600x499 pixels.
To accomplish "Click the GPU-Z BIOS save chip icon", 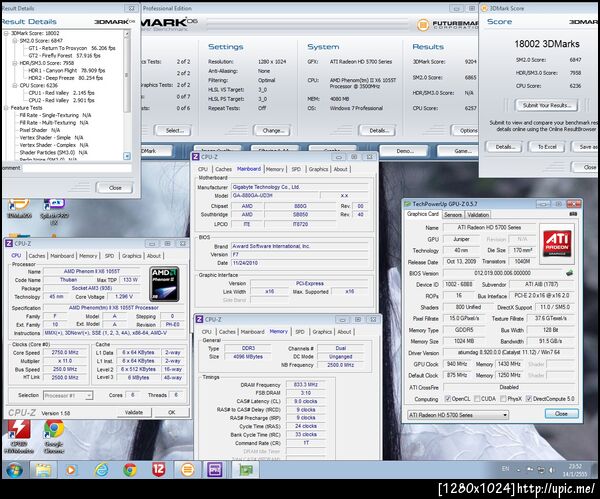I will pyautogui.click(x=568, y=272).
